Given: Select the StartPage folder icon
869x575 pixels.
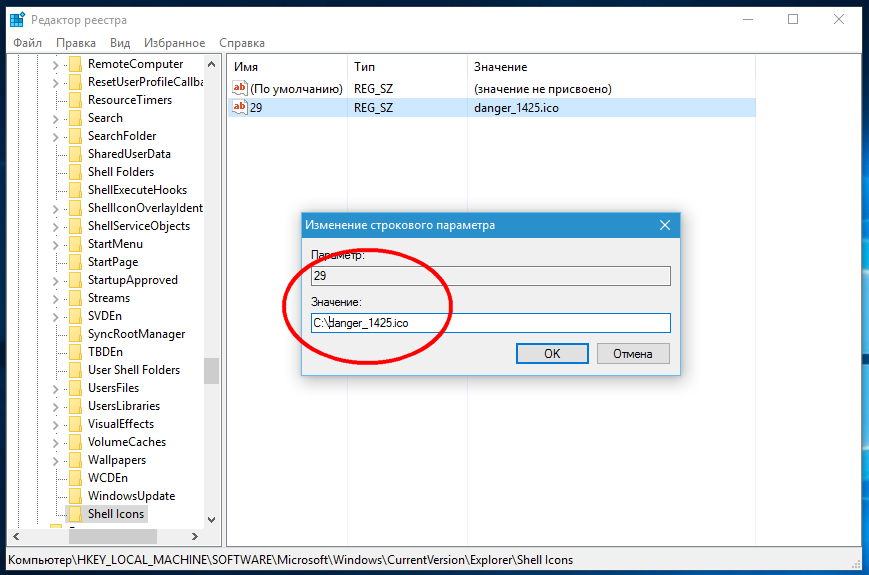Looking at the screenshot, I should [75, 262].
